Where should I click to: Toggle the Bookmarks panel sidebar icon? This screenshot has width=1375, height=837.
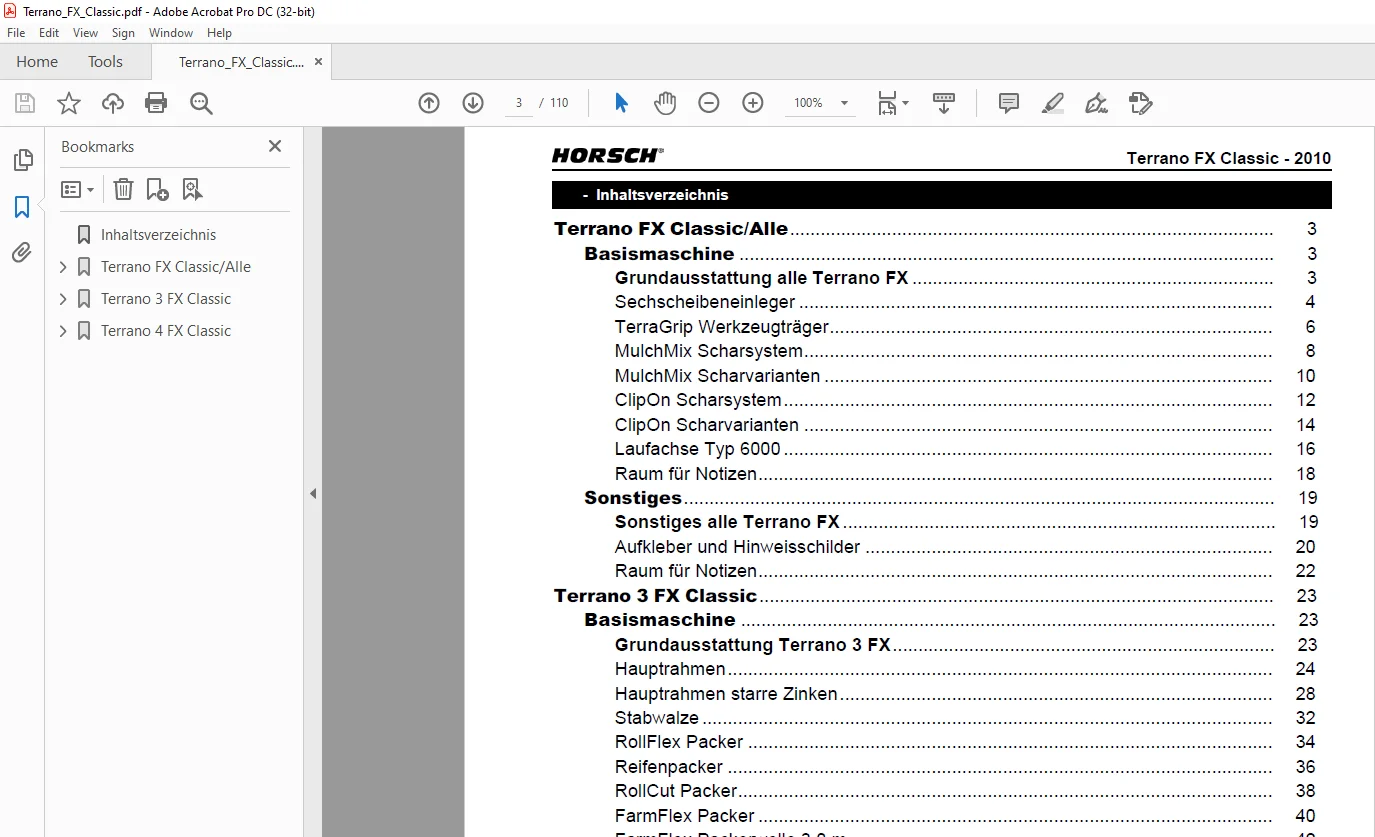click(22, 207)
